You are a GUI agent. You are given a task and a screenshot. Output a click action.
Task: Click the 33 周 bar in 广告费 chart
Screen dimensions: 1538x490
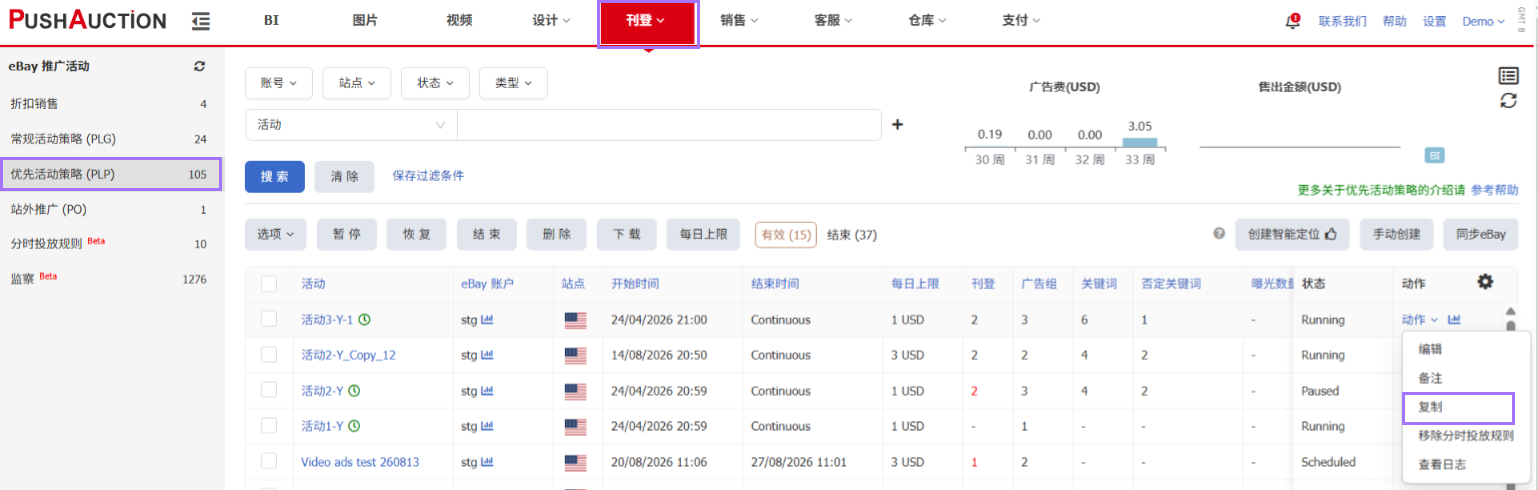point(1140,142)
